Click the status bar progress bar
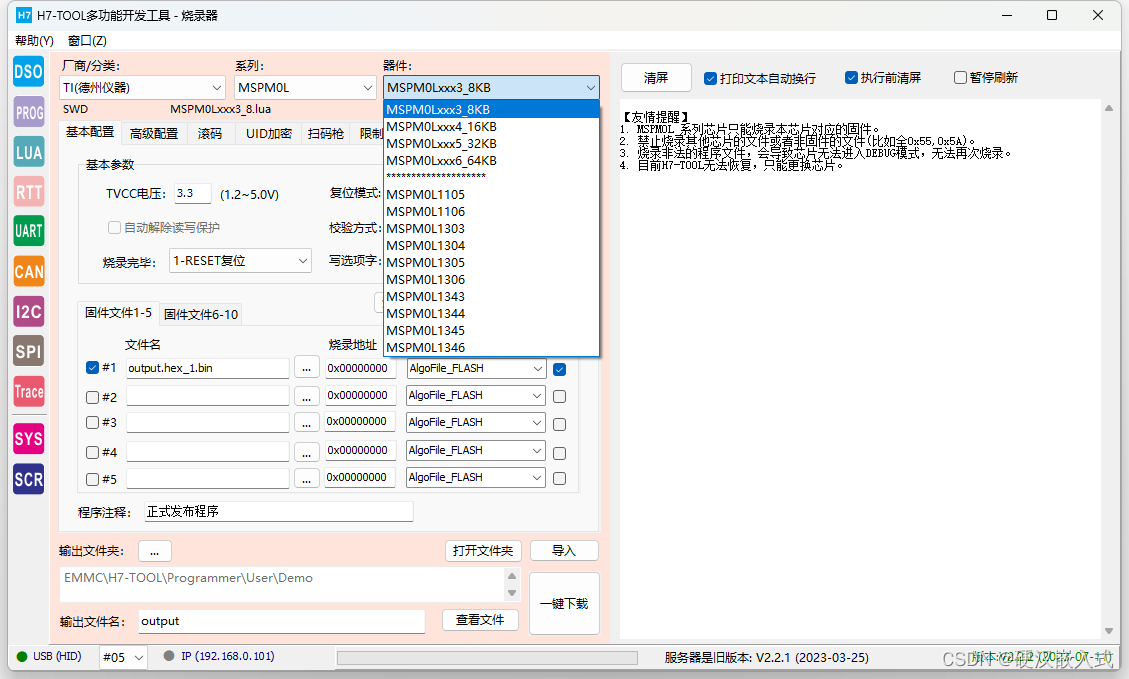 (x=487, y=657)
